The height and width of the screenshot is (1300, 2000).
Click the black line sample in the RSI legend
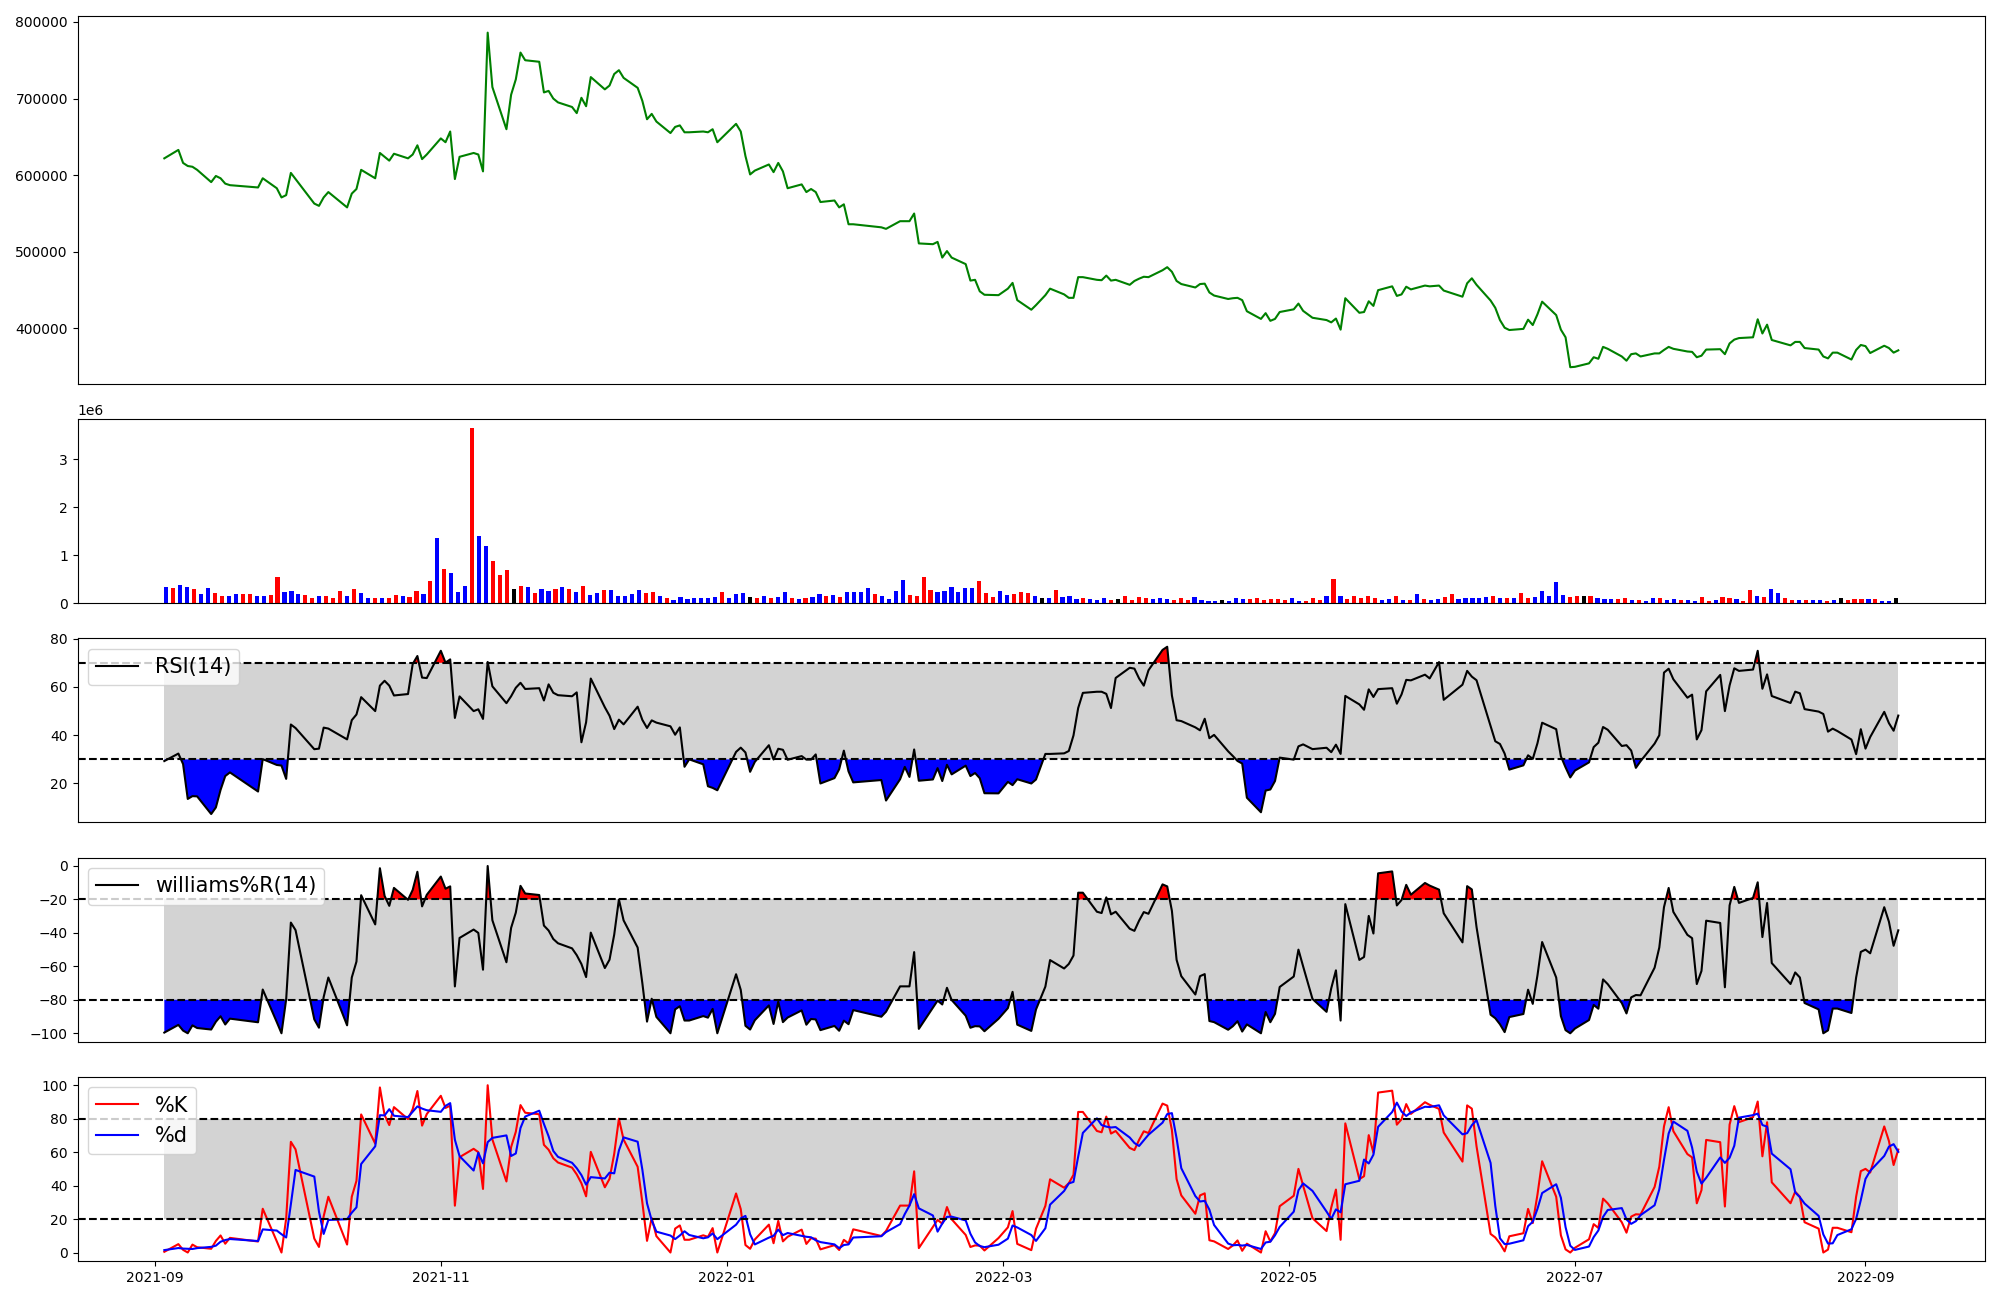(116, 666)
